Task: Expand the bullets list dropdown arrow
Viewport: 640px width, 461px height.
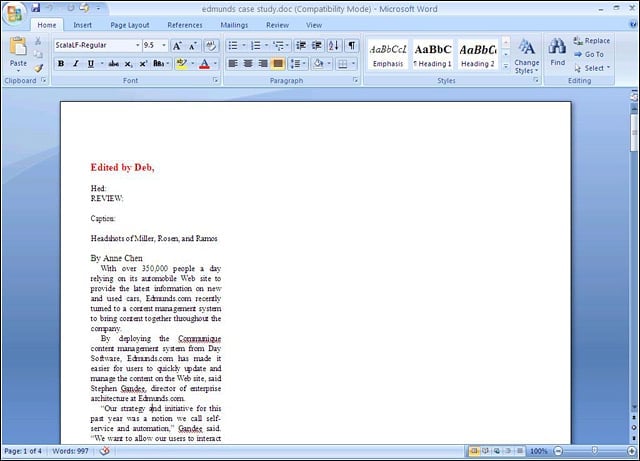Action: pos(244,45)
